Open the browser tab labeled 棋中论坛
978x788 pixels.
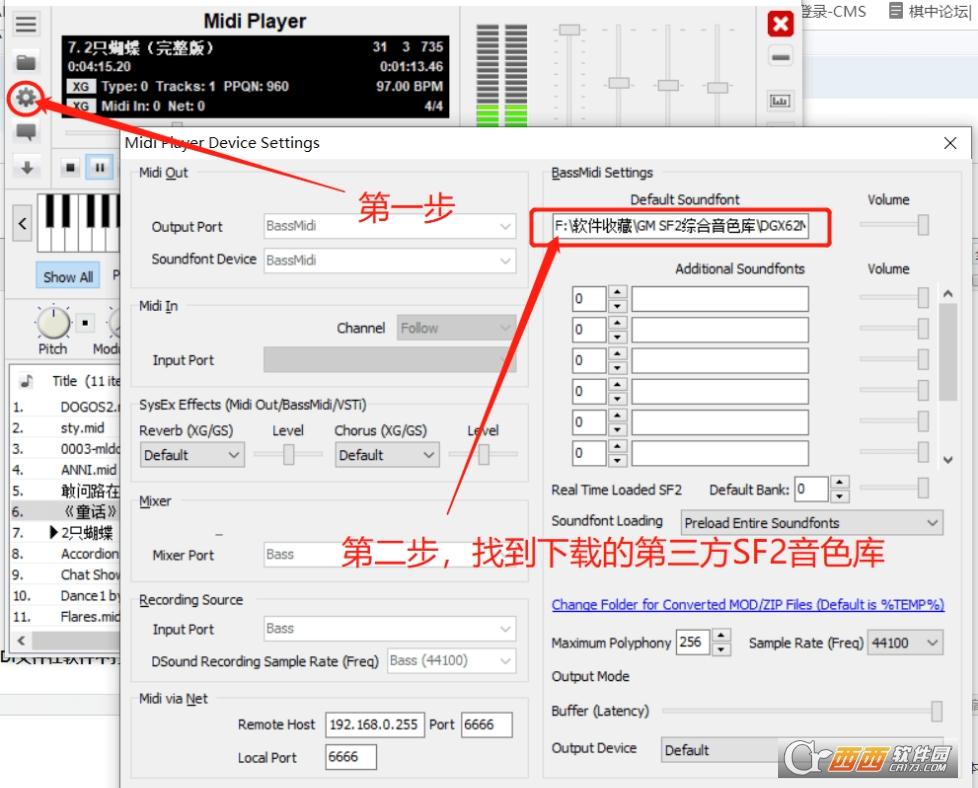pyautogui.click(x=930, y=11)
